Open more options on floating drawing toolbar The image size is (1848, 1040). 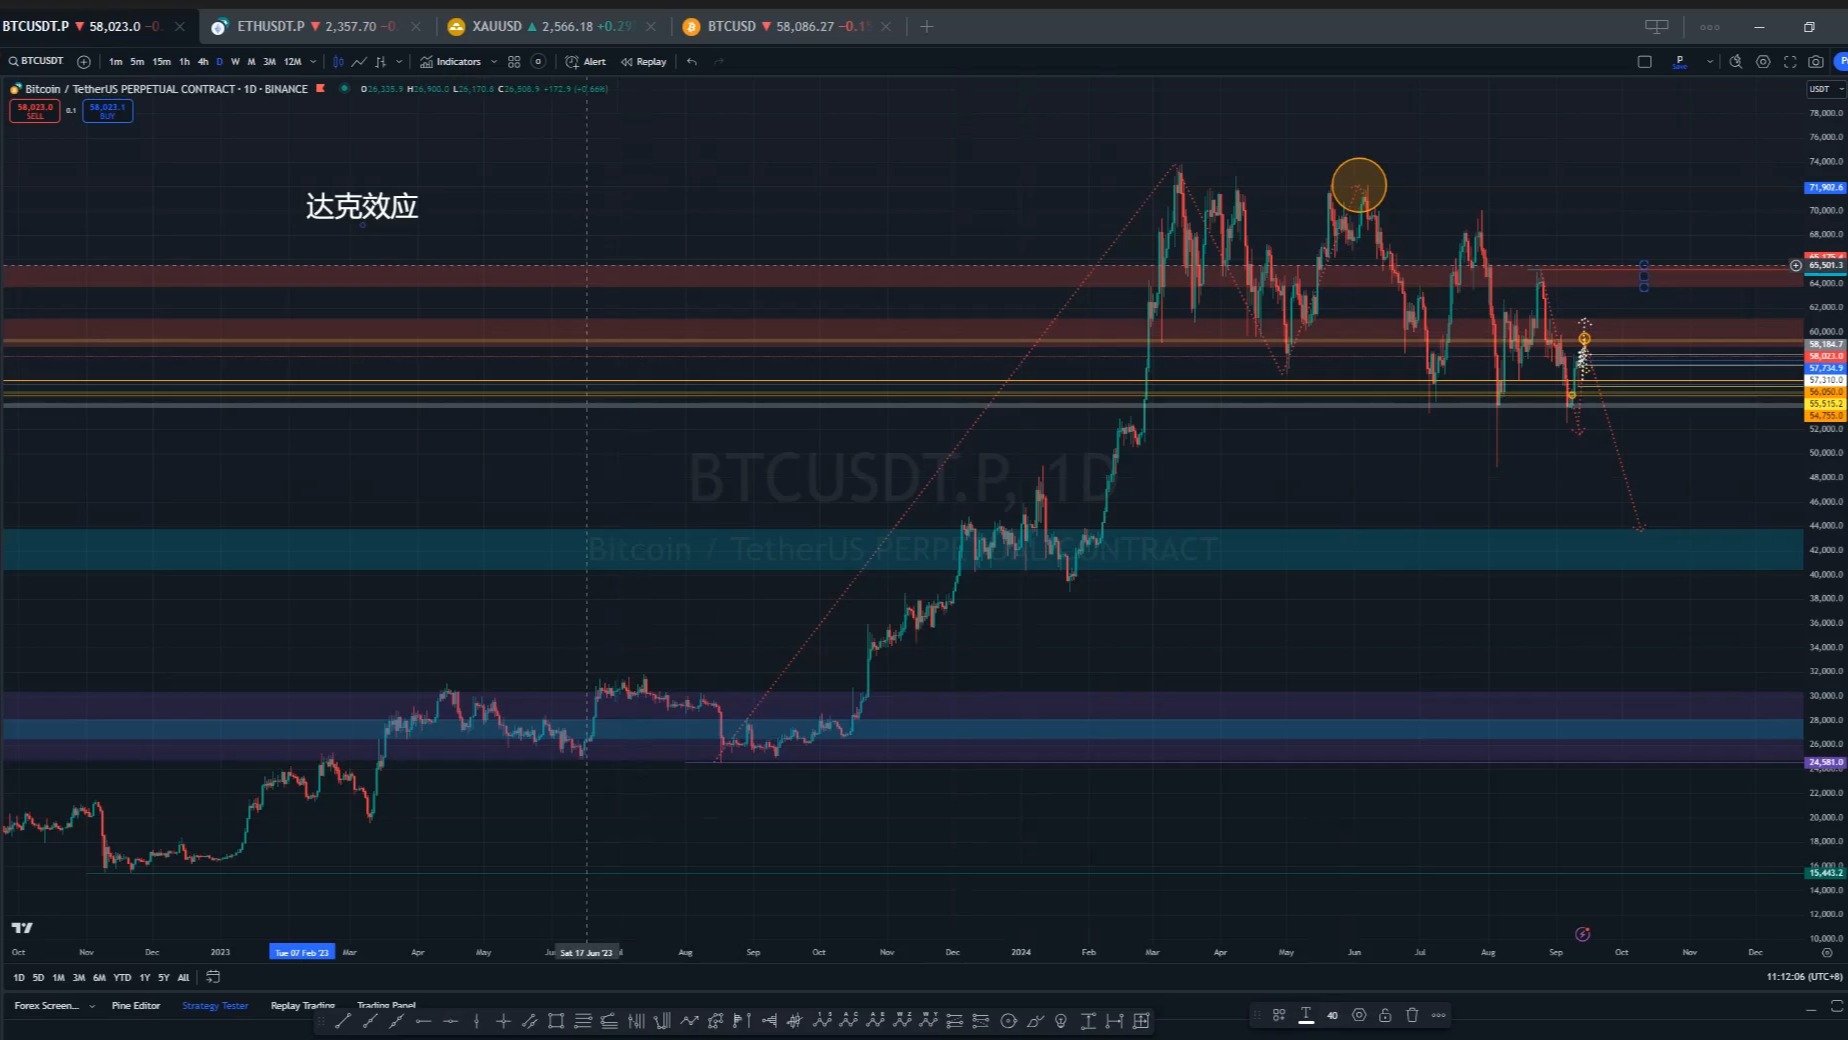1439,1015
